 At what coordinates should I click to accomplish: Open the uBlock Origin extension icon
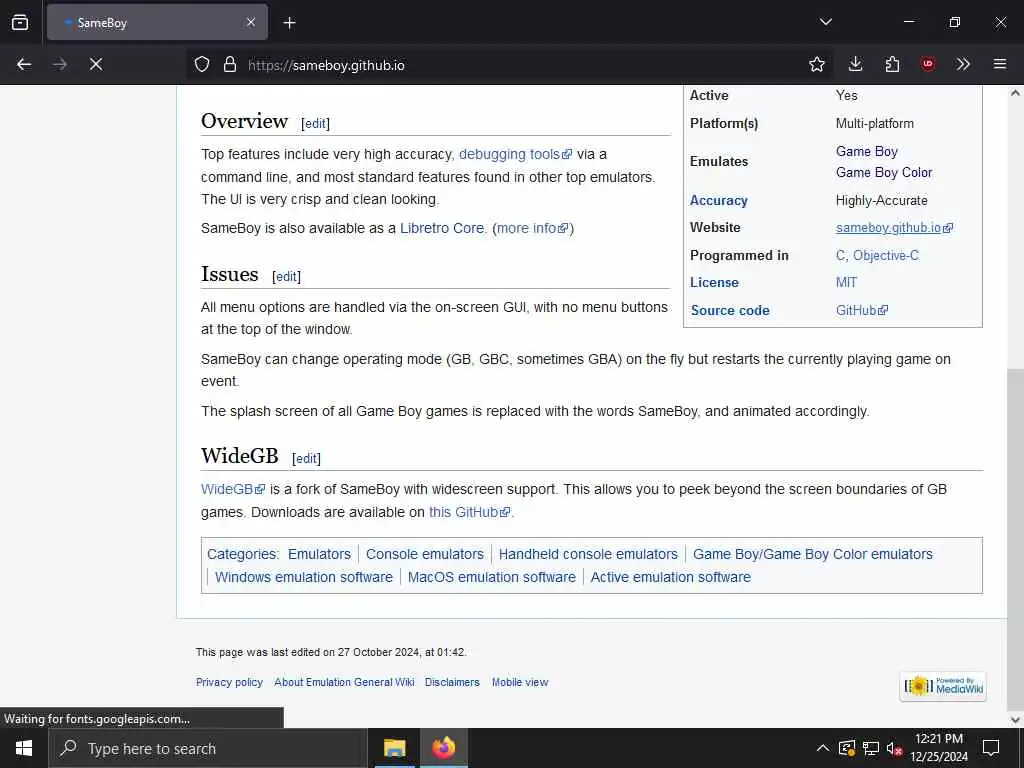click(x=927, y=64)
